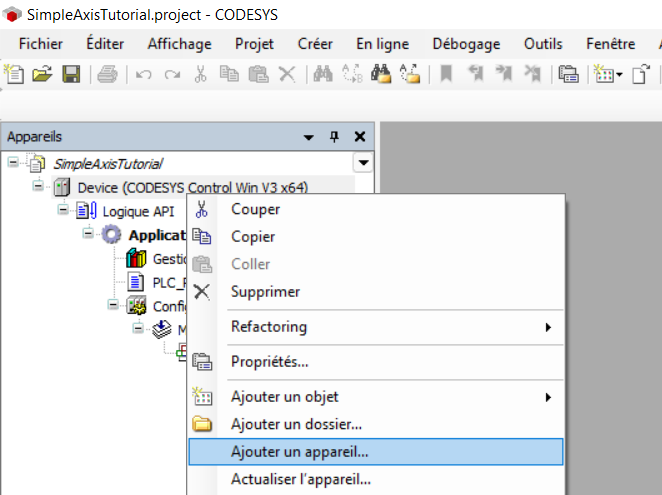This screenshot has height=495, width=662.
Task: Collapse the MainTask node expander
Action: (138, 328)
